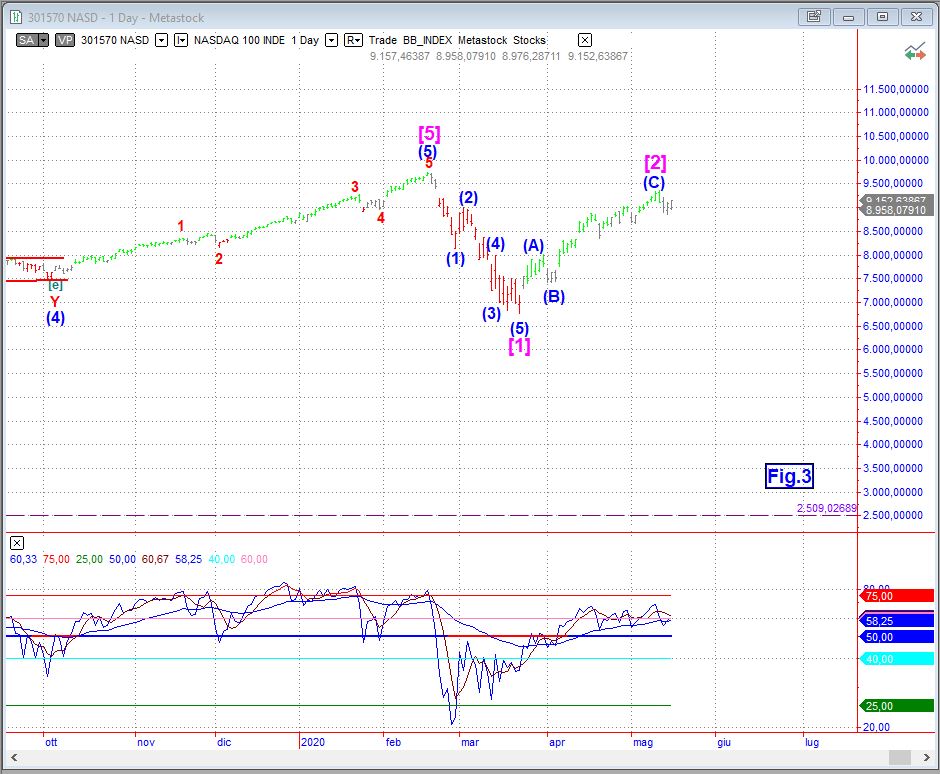Click the 60,67 indicator value
The height and width of the screenshot is (774, 940).
[x=155, y=559]
